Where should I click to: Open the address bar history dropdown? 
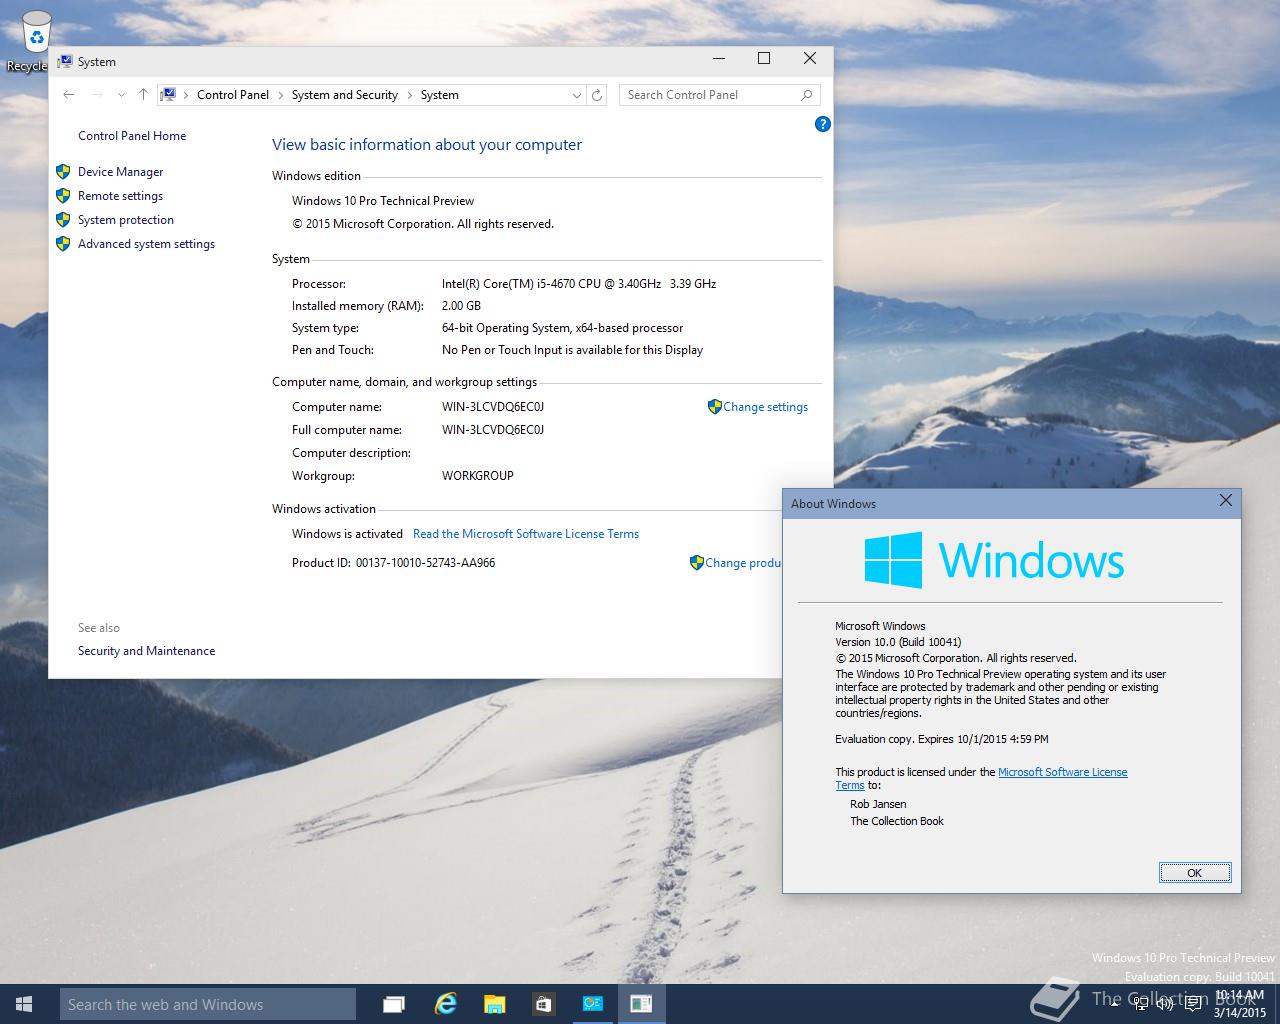(576, 95)
